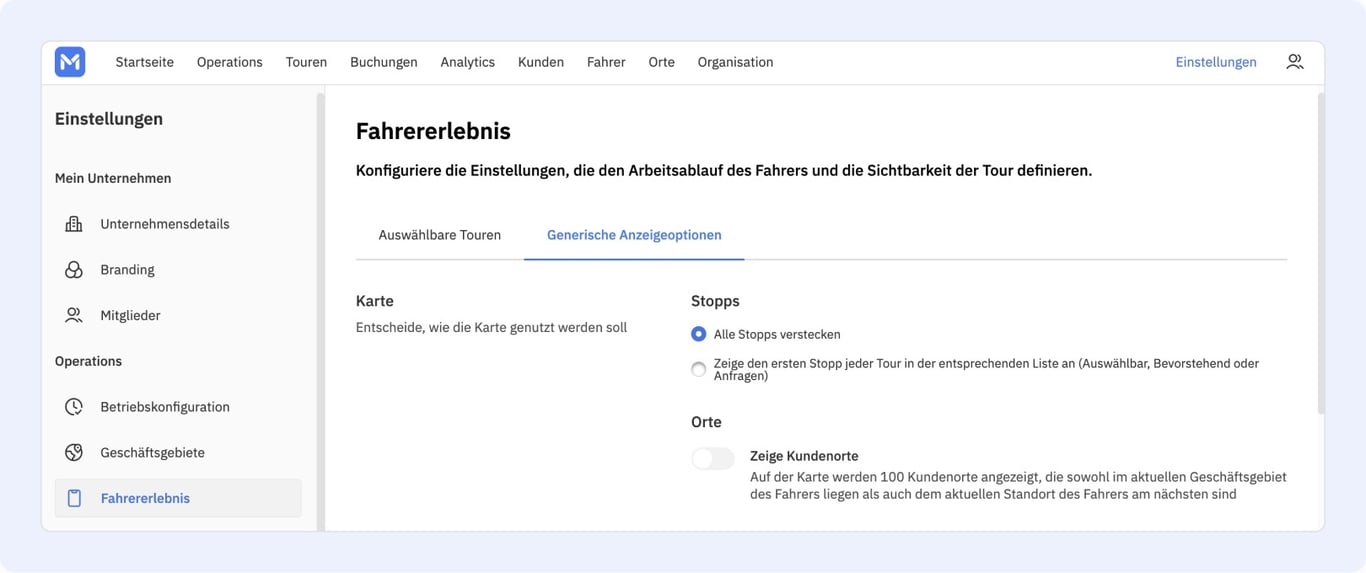Enable the 'Zeige Kundenorte' switch
This screenshot has width=1366, height=573.
coord(713,458)
